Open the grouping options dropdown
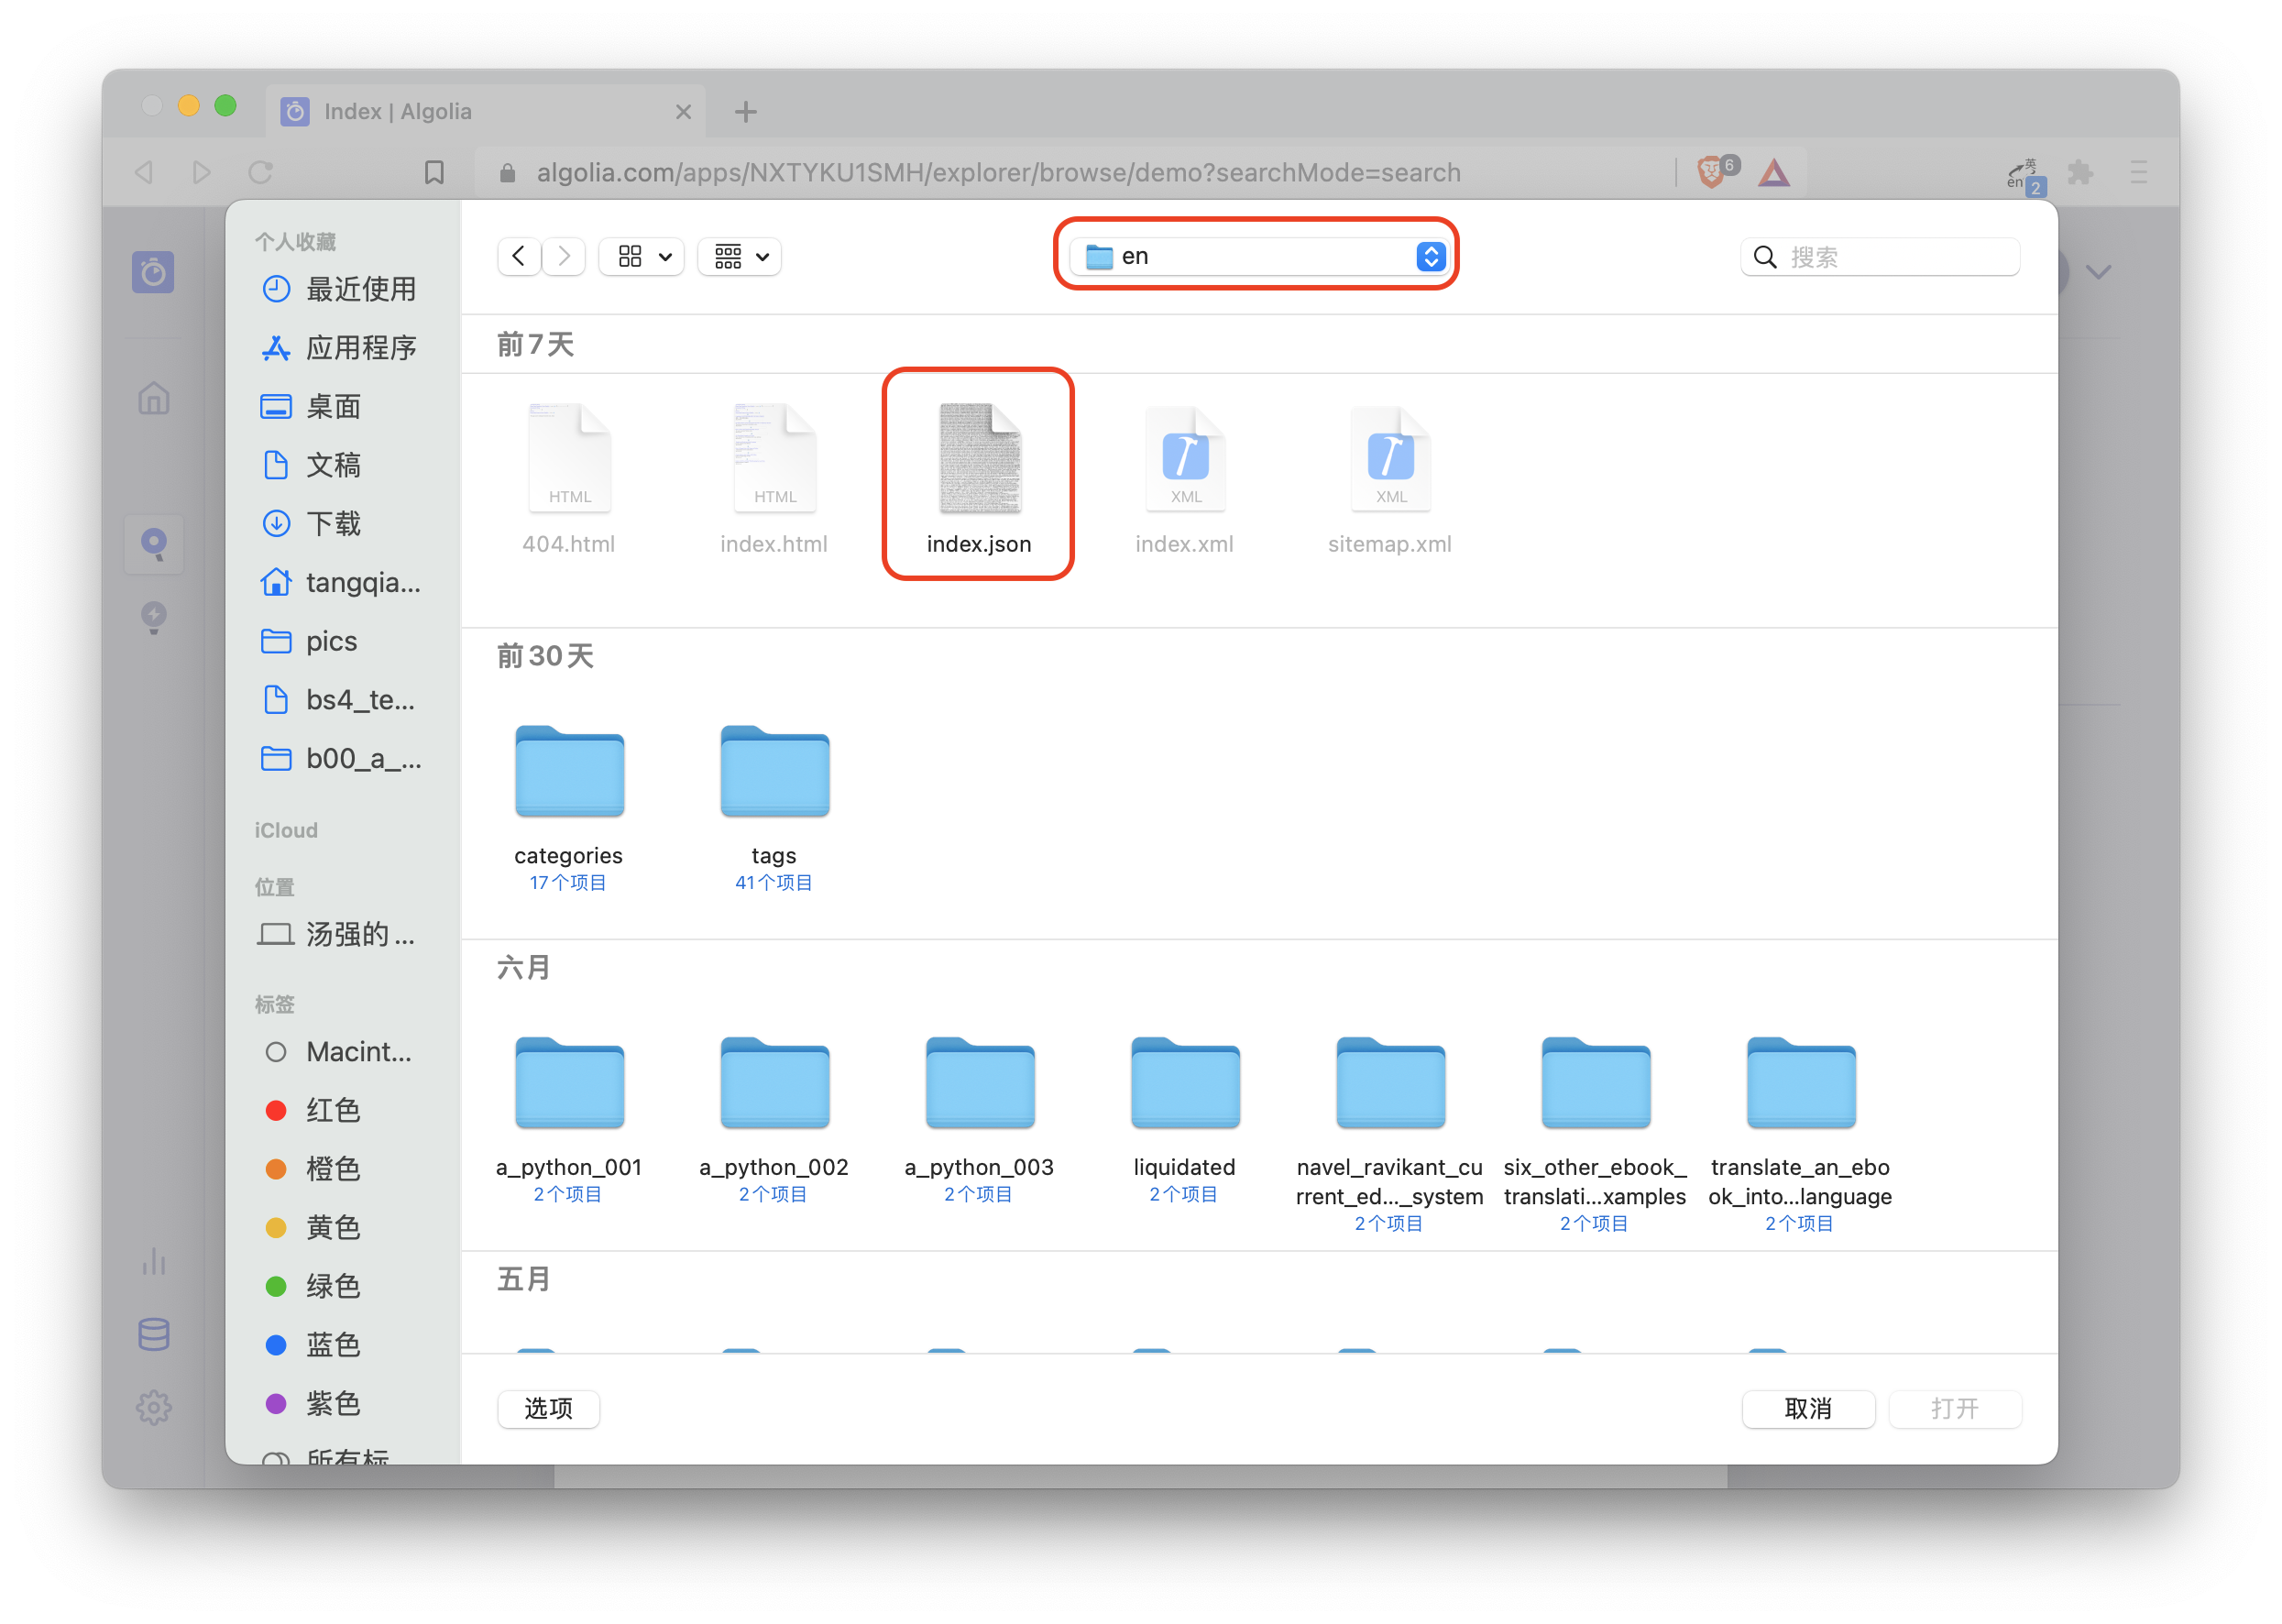The width and height of the screenshot is (2282, 1624). click(739, 256)
